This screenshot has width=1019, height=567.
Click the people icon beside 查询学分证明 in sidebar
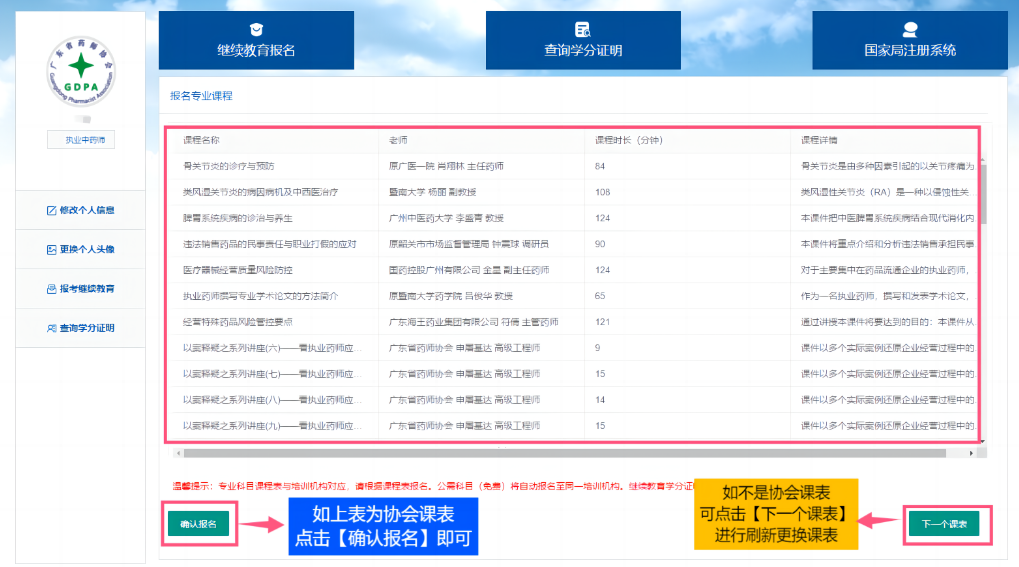[52, 327]
